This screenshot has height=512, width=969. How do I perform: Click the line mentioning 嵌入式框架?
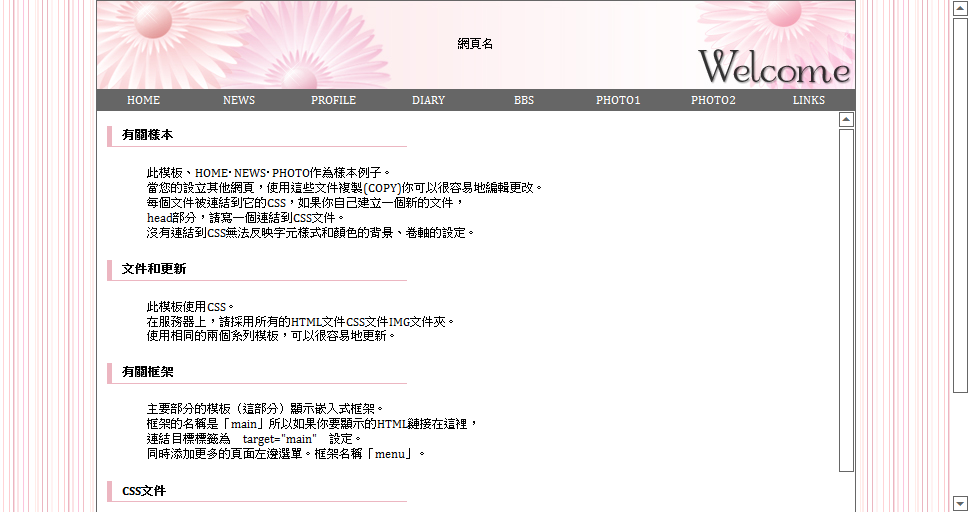tap(266, 409)
